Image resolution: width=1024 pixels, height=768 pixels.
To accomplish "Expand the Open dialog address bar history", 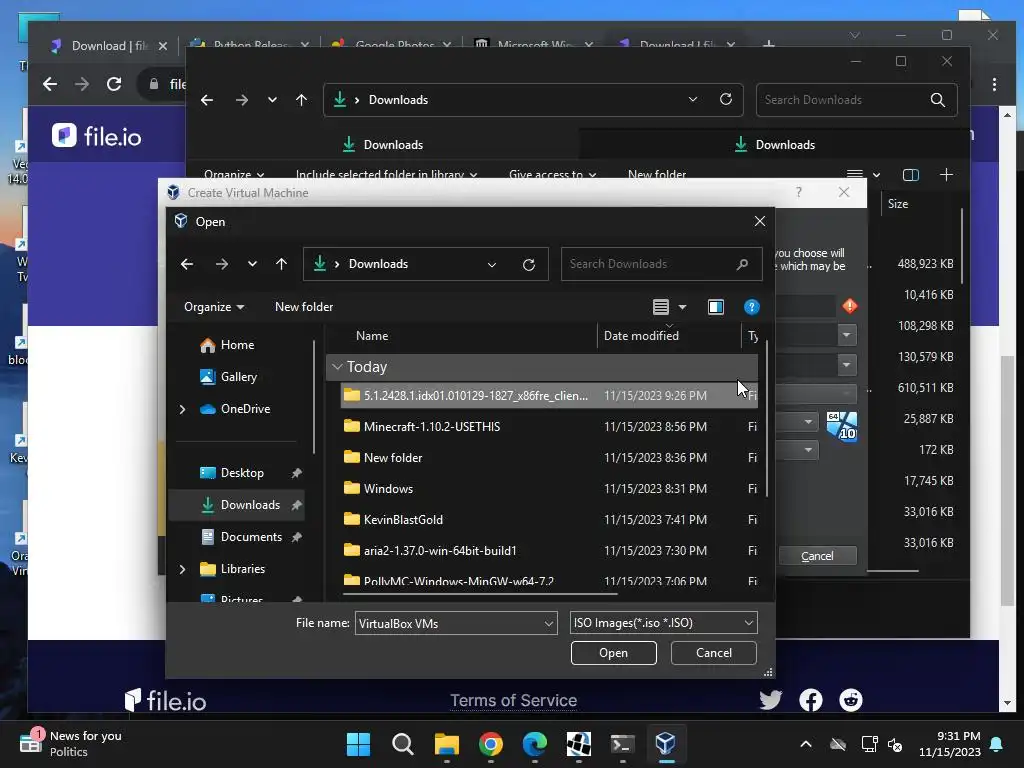I will tap(492, 264).
